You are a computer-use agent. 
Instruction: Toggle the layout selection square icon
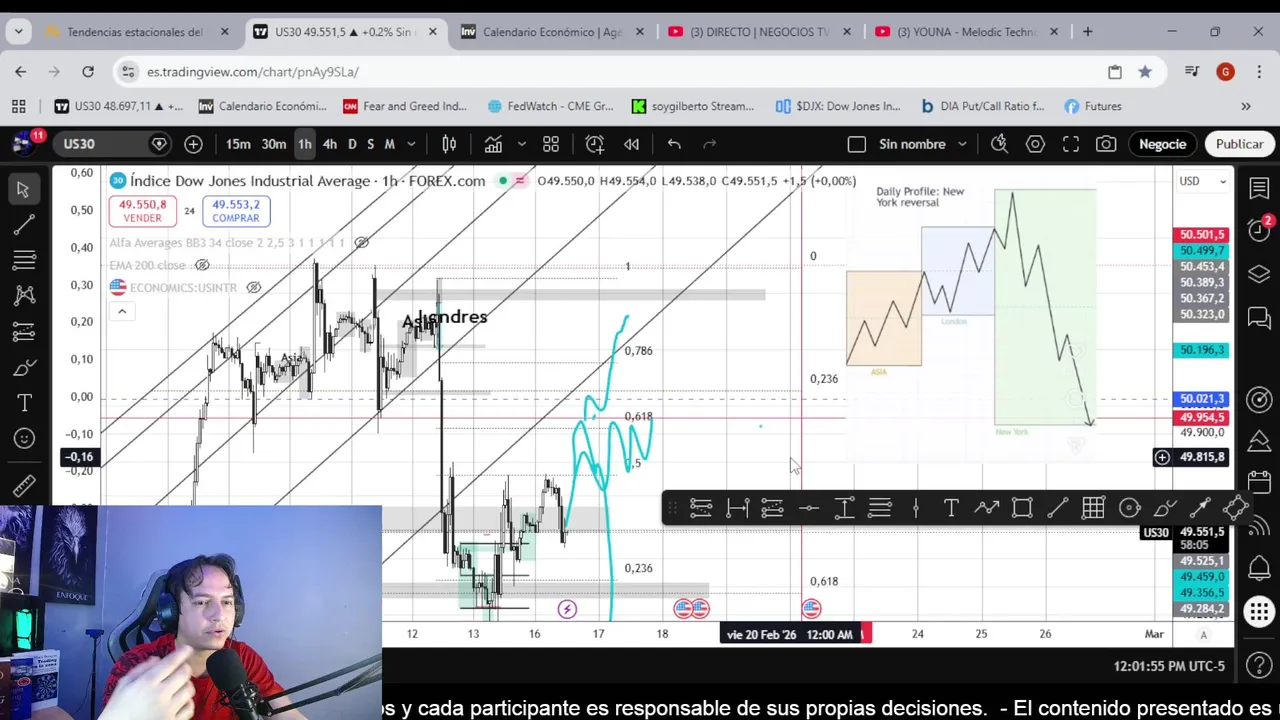pyautogui.click(x=856, y=144)
